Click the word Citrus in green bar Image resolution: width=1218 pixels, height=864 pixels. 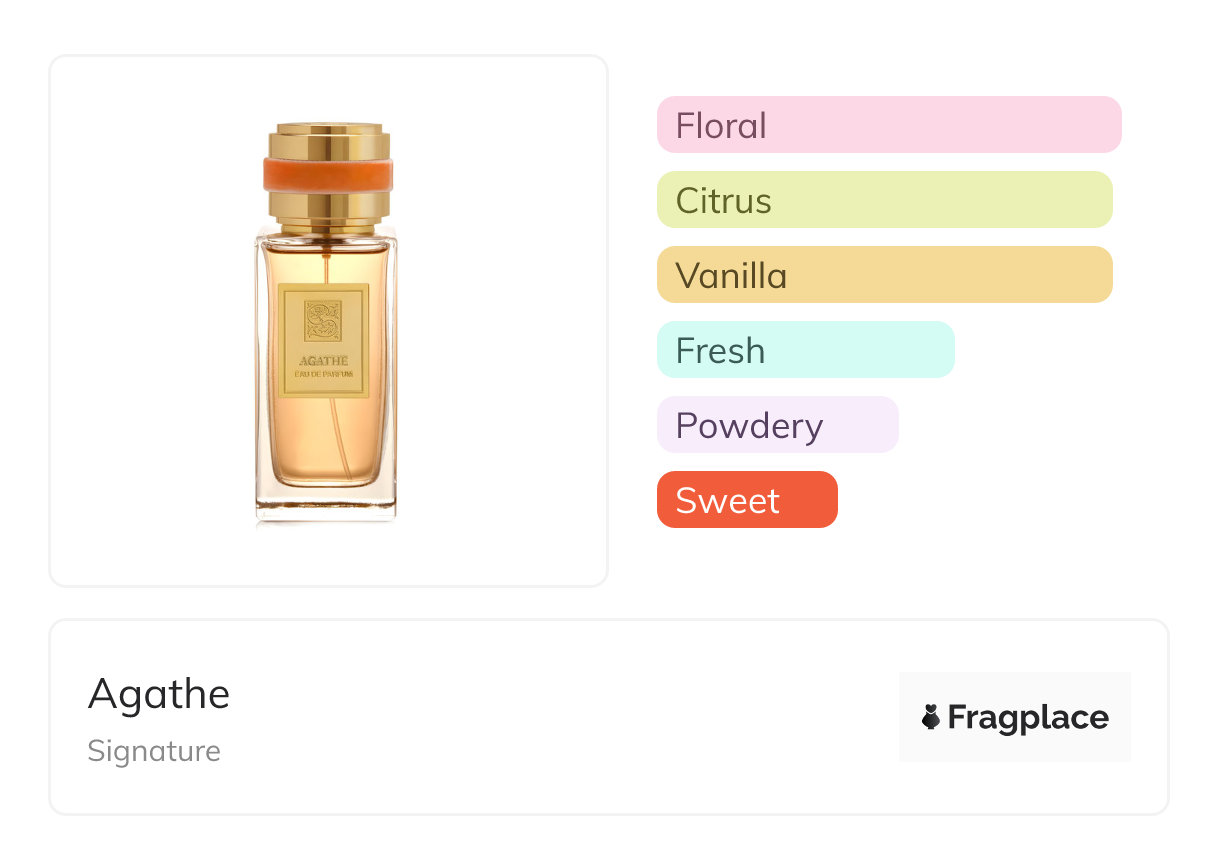(723, 201)
